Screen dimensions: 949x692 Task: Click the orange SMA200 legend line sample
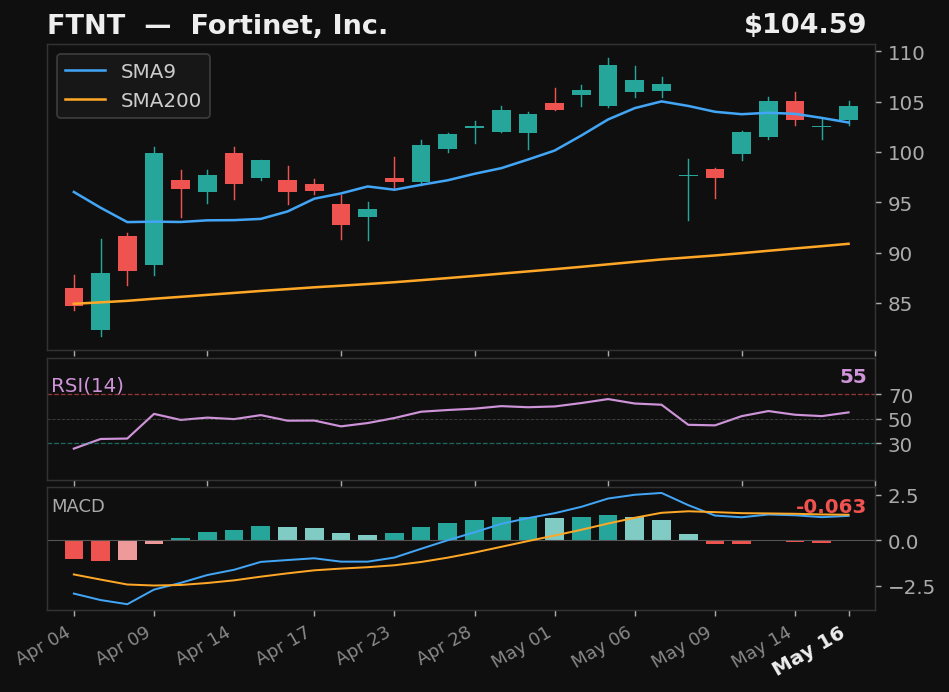[85, 101]
